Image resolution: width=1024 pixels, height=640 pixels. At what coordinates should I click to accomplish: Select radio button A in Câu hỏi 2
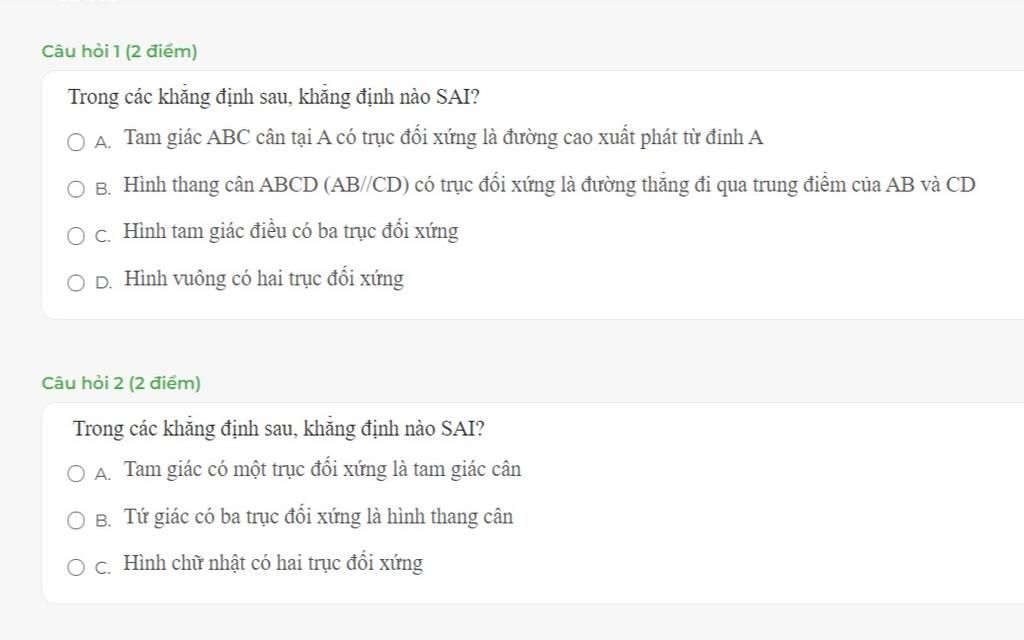pyautogui.click(x=76, y=473)
